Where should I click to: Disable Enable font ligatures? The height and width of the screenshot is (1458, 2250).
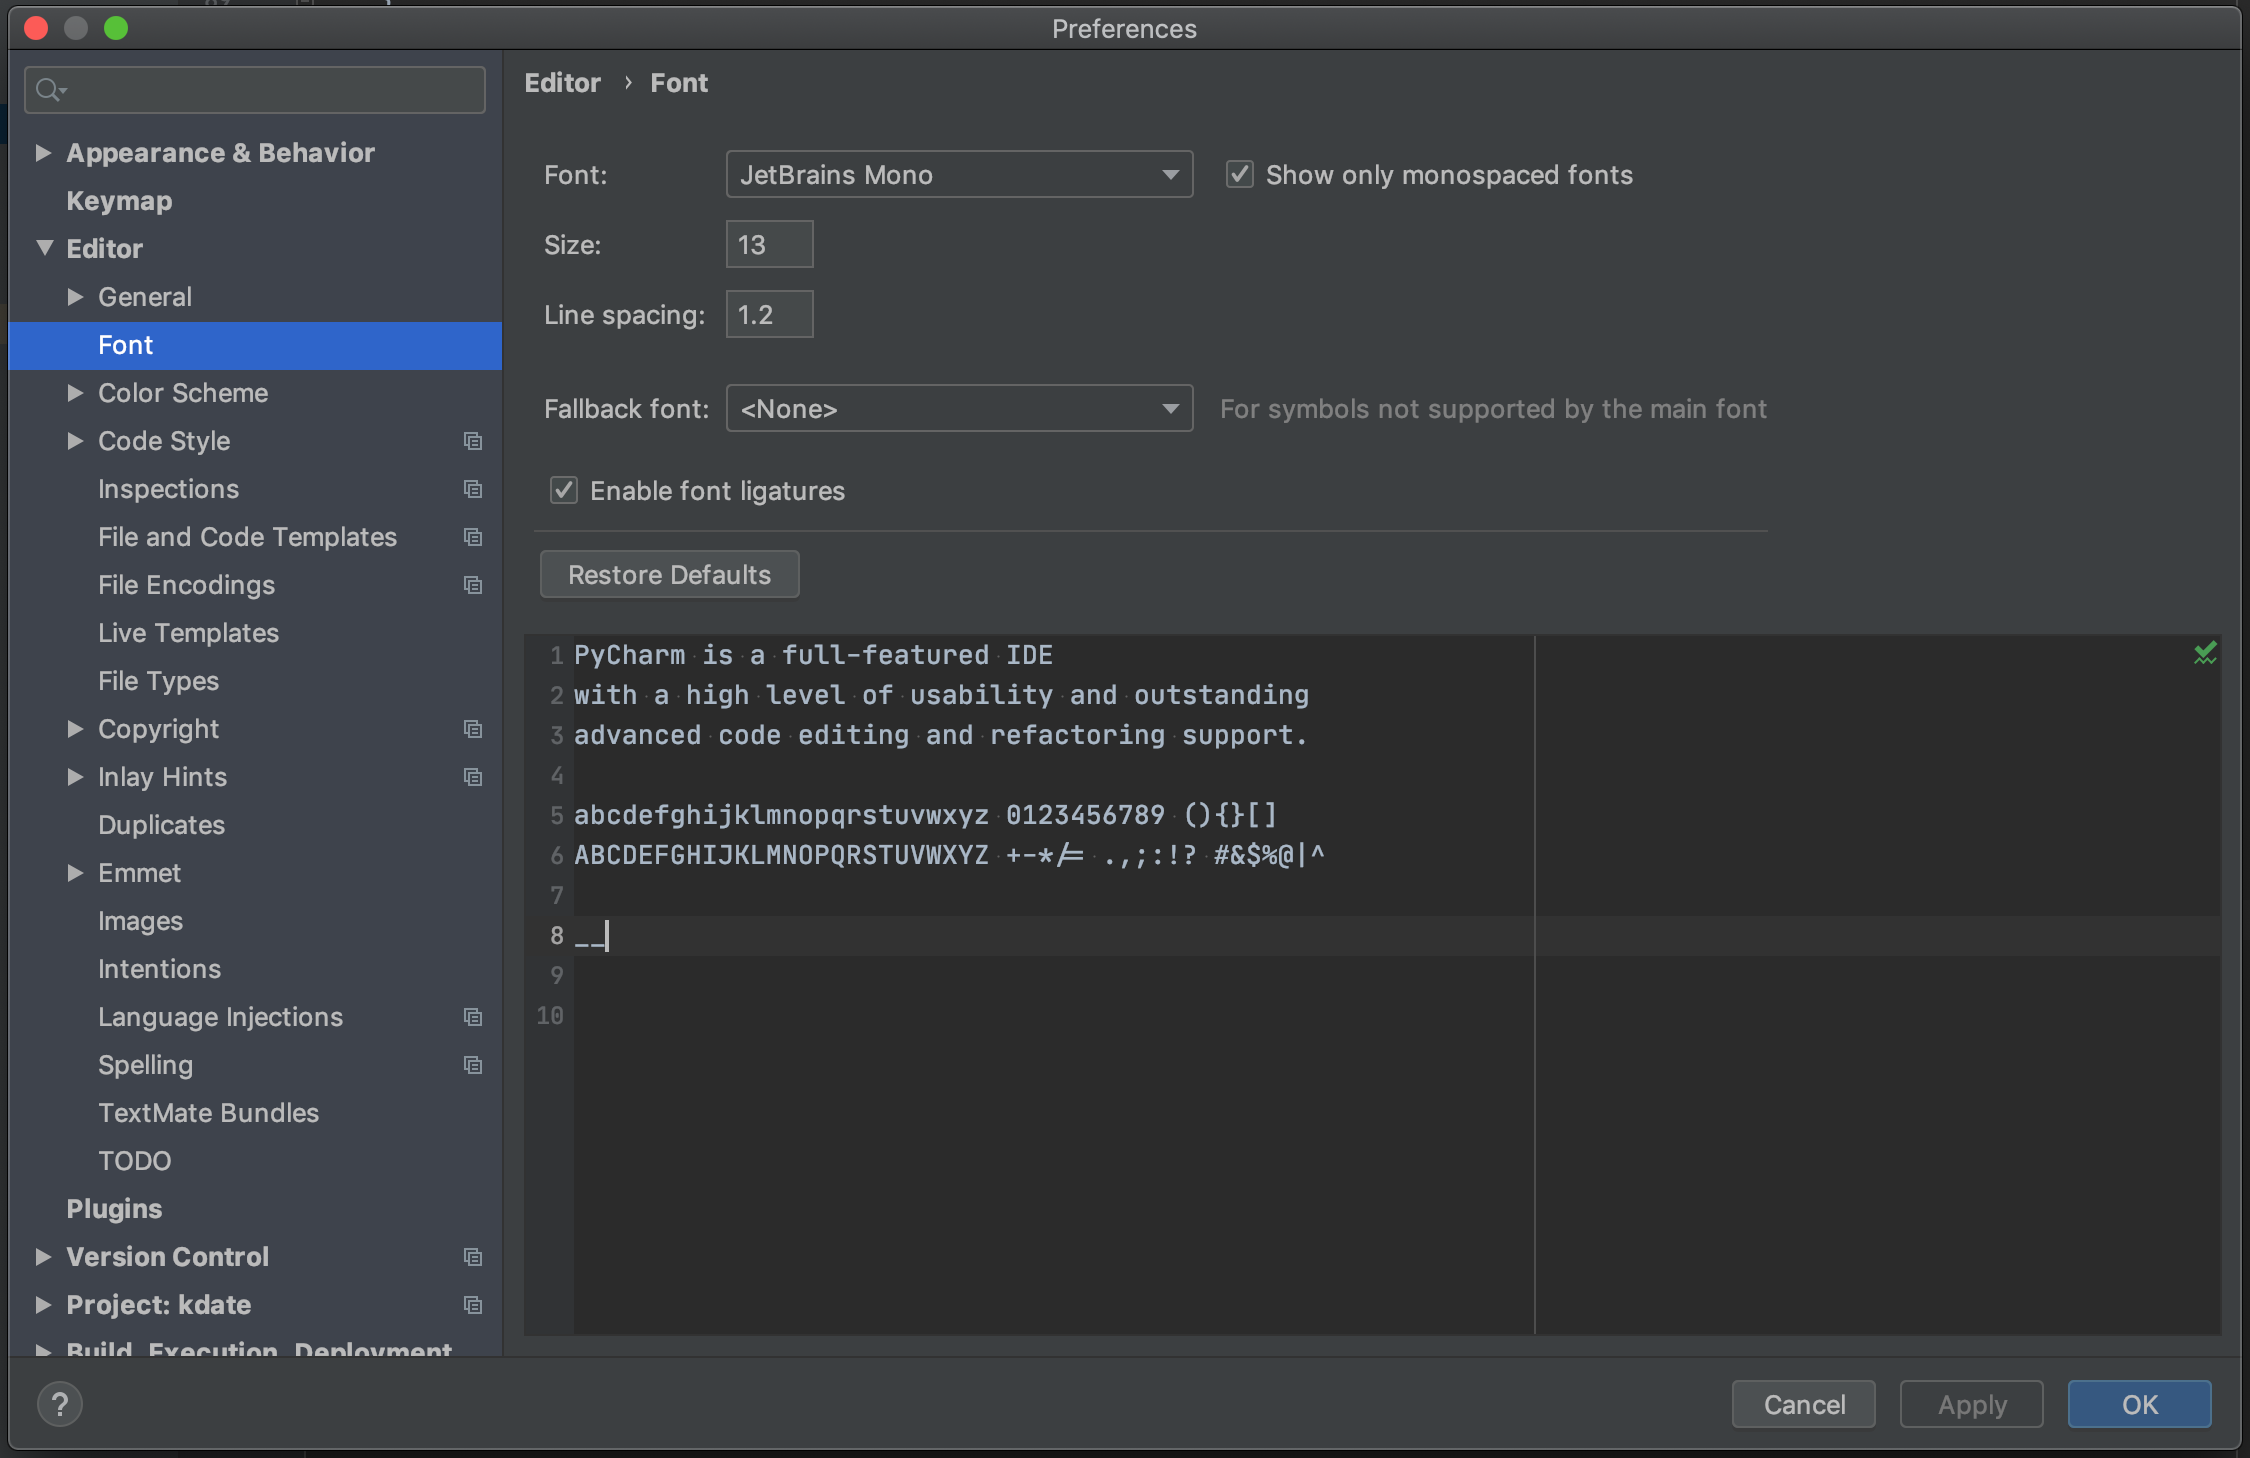563,490
